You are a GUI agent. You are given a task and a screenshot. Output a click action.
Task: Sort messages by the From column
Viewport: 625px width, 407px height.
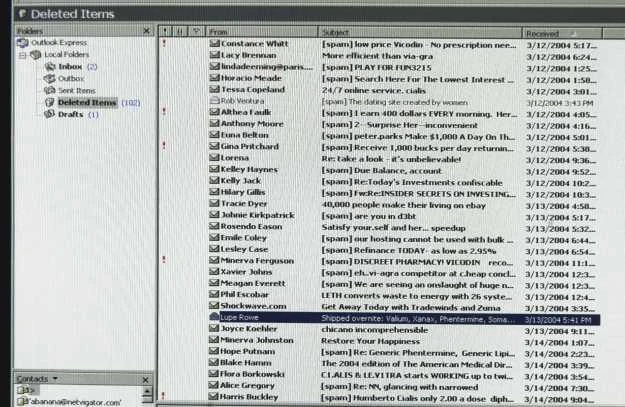[x=262, y=33]
